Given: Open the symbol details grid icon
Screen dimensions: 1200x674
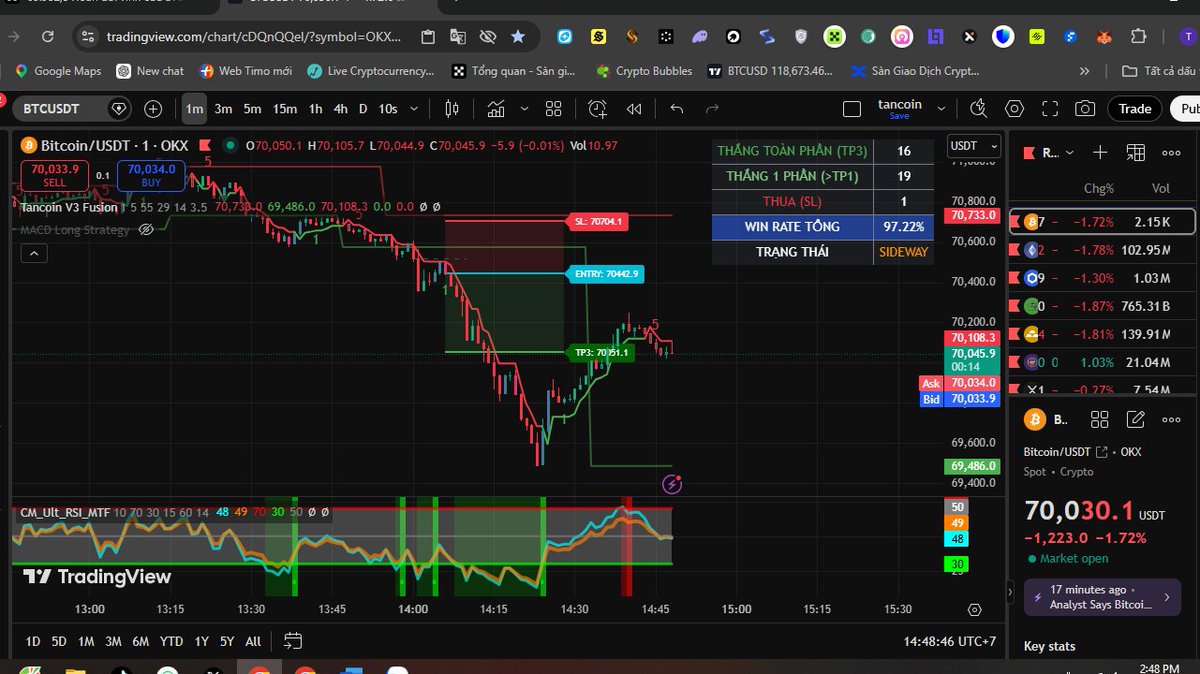Looking at the screenshot, I should coord(1099,420).
